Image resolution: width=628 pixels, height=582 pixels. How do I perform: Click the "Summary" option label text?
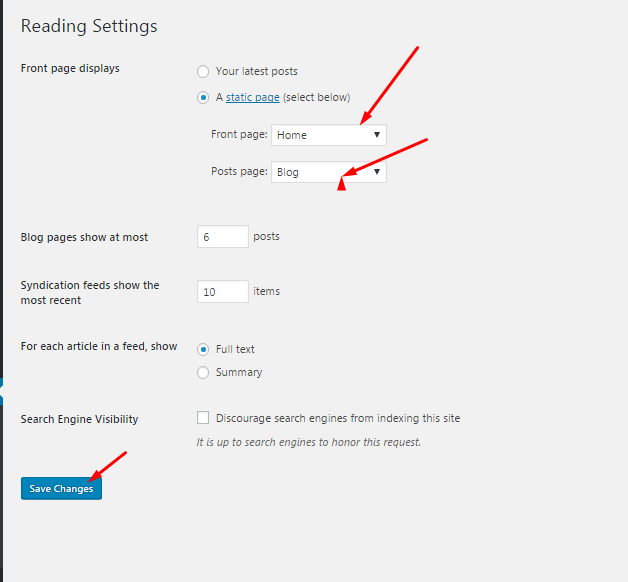pyautogui.click(x=239, y=372)
